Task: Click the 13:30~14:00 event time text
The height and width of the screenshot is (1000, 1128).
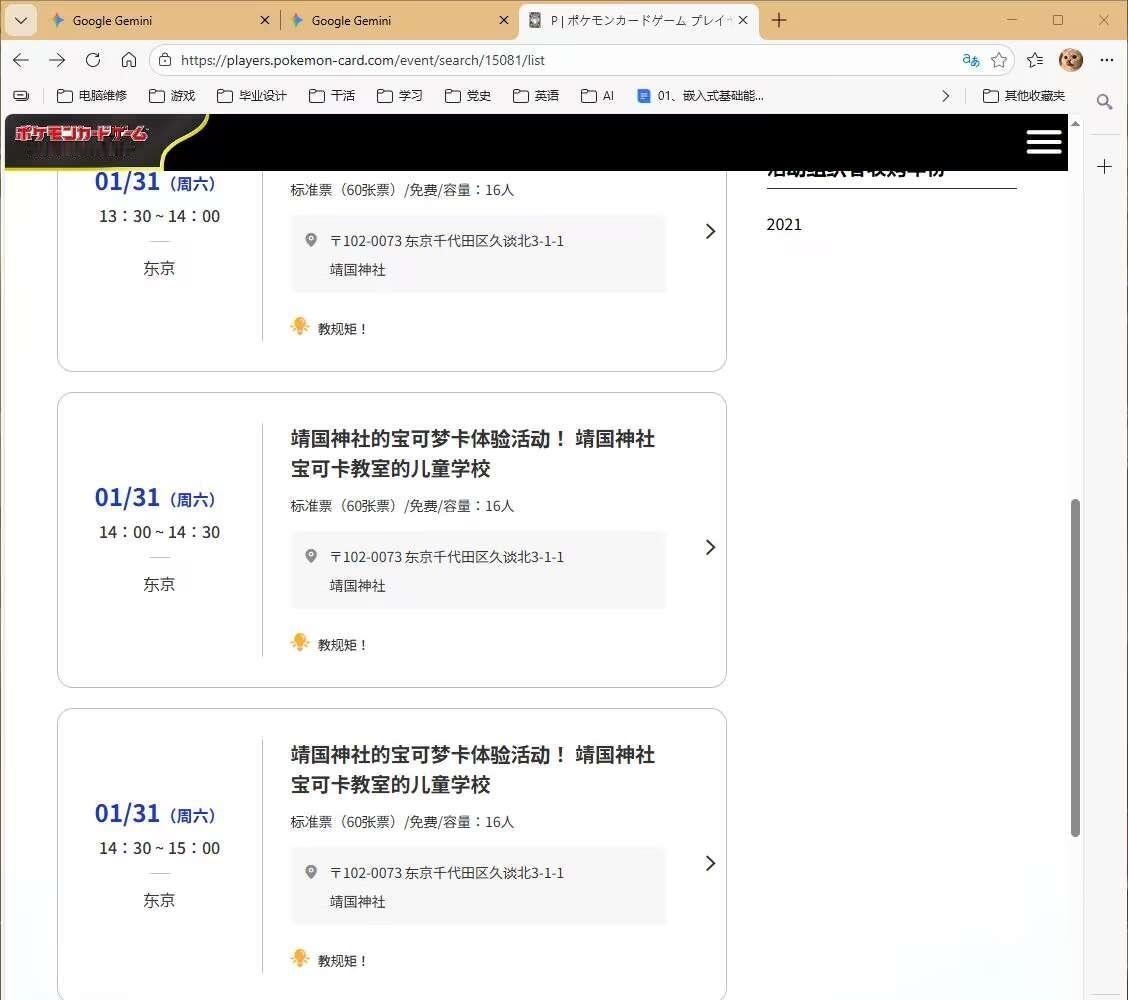Action: pyautogui.click(x=159, y=216)
